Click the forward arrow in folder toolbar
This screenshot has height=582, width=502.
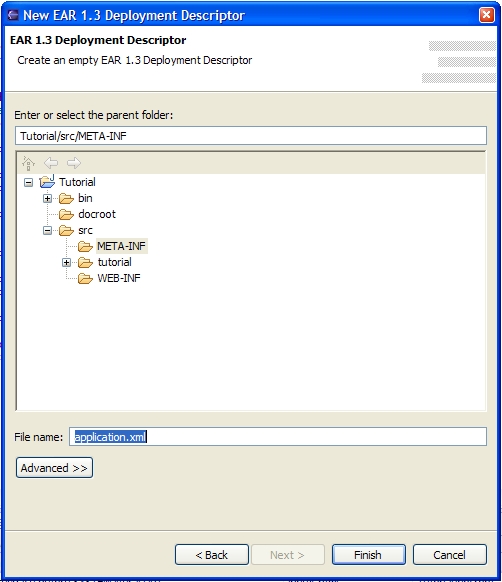click(74, 163)
